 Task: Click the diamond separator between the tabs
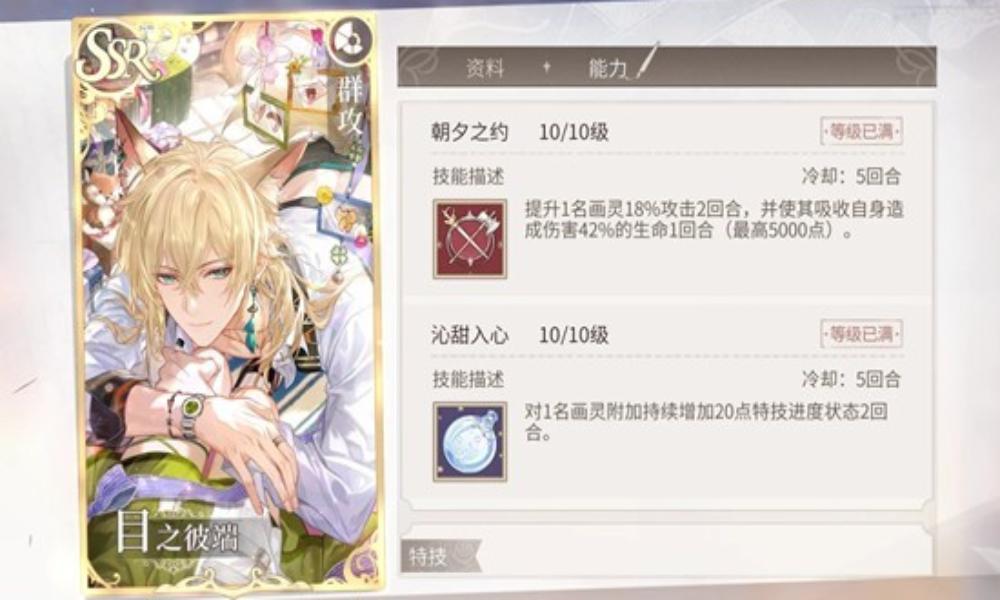pyautogui.click(x=547, y=66)
